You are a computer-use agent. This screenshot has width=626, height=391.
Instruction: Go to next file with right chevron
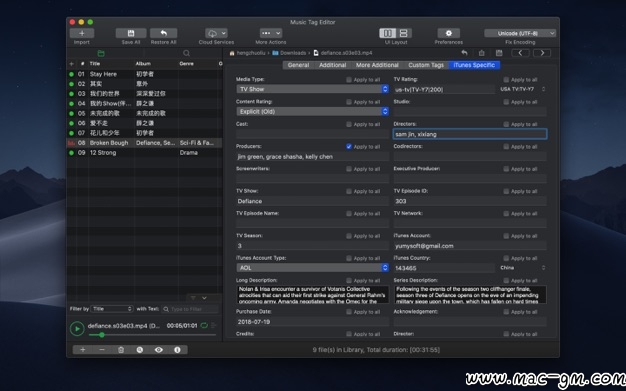pos(542,53)
